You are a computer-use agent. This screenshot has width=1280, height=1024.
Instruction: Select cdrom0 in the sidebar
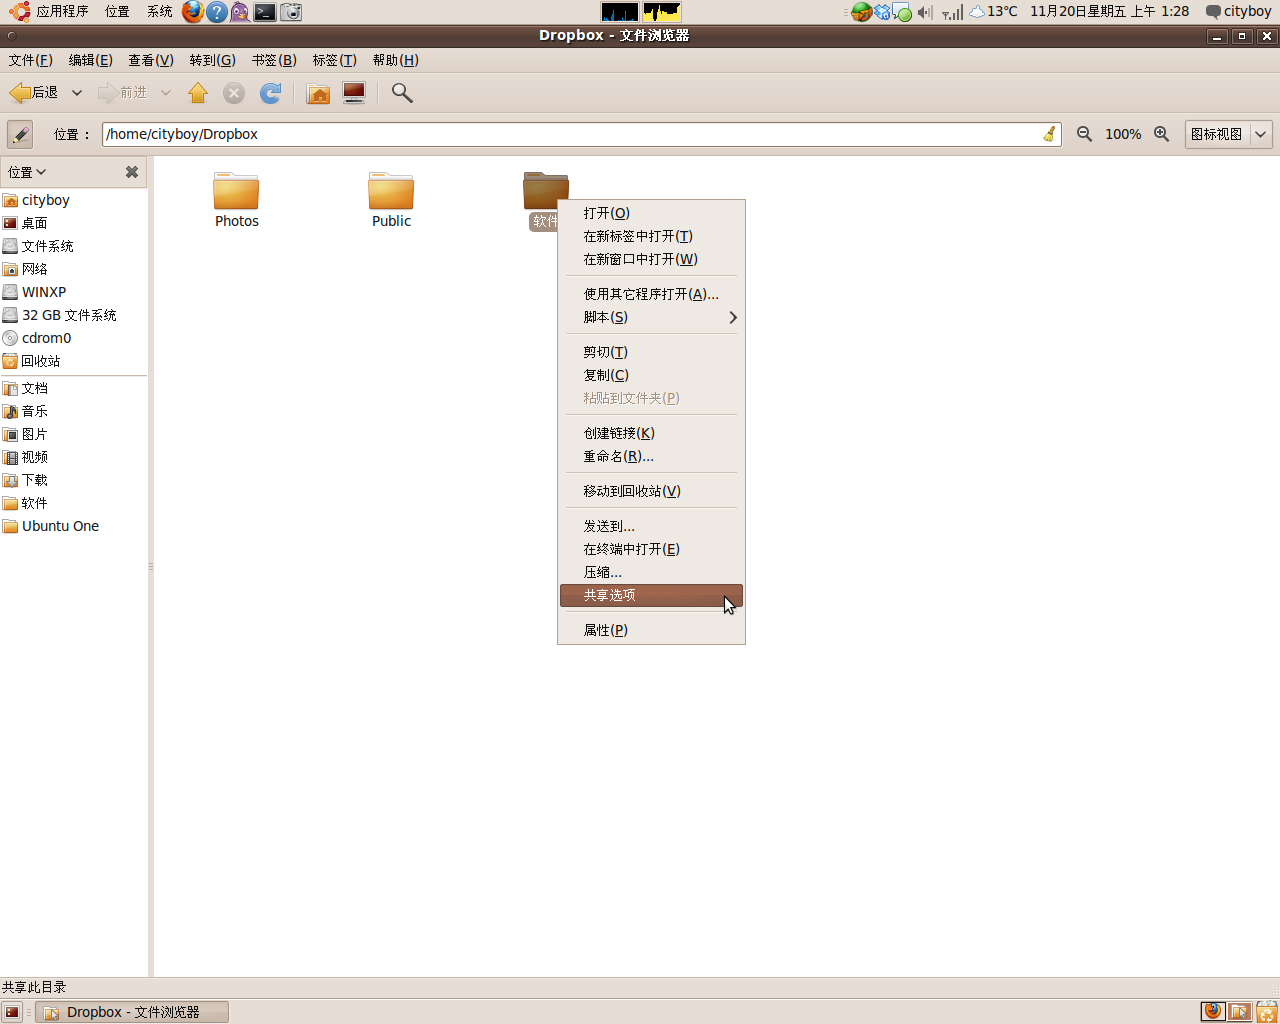(74, 338)
